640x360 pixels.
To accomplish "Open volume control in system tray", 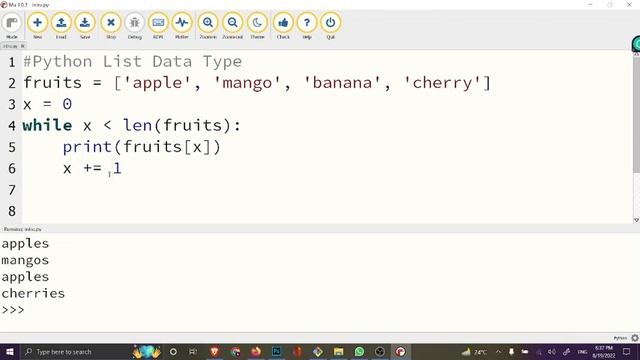I will coord(552,352).
